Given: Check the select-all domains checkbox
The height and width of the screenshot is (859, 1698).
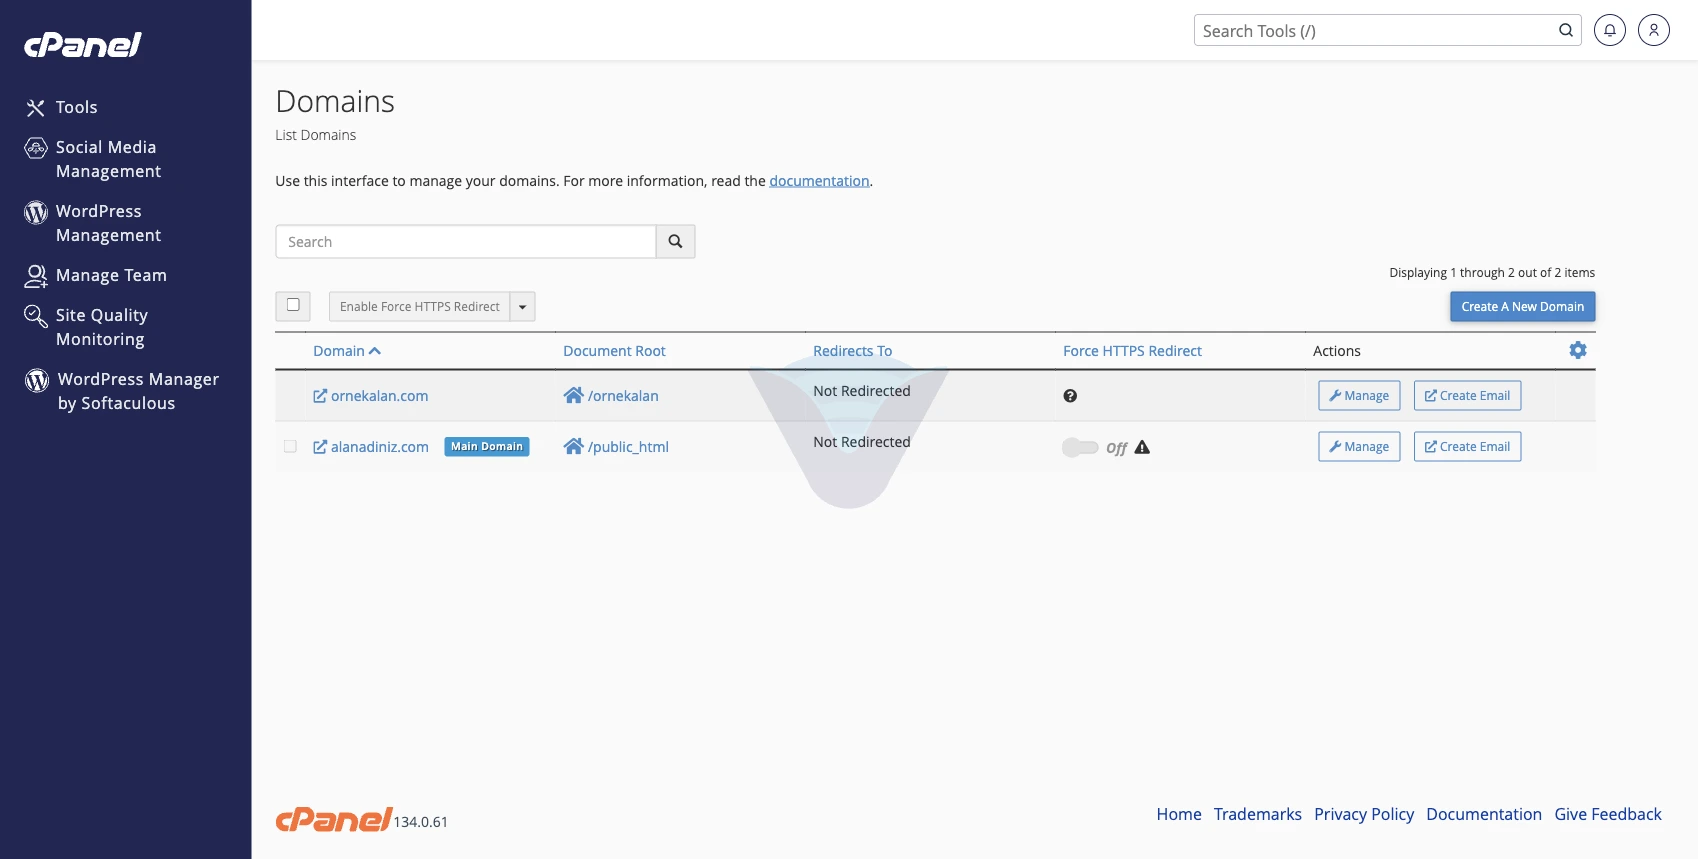Looking at the screenshot, I should (293, 305).
